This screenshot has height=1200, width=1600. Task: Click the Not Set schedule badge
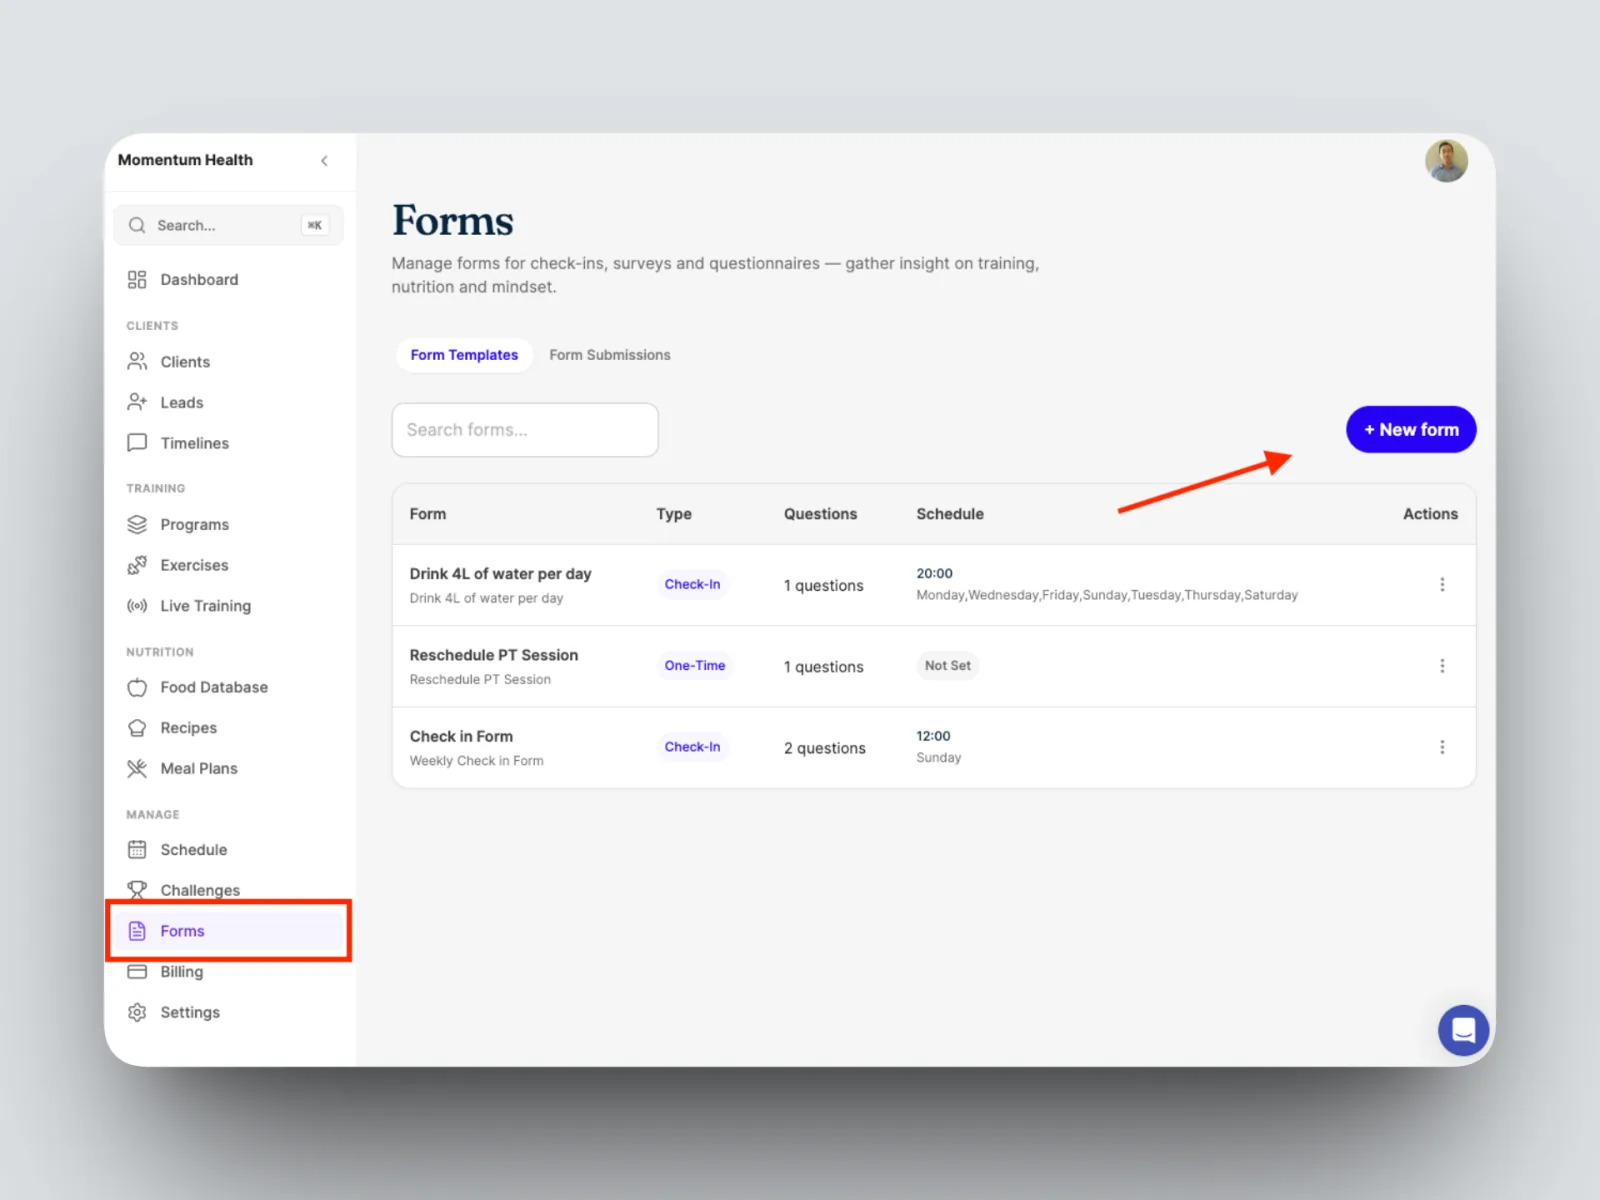pyautogui.click(x=947, y=666)
